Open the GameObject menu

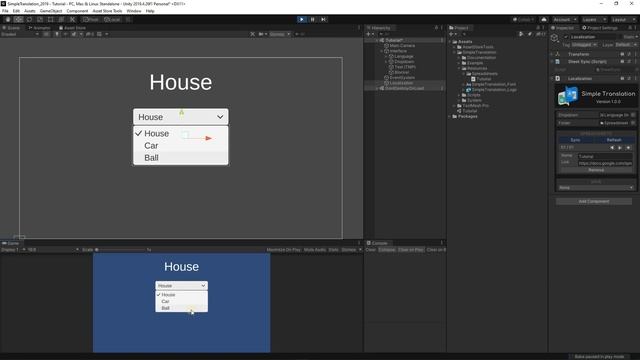pos(51,11)
